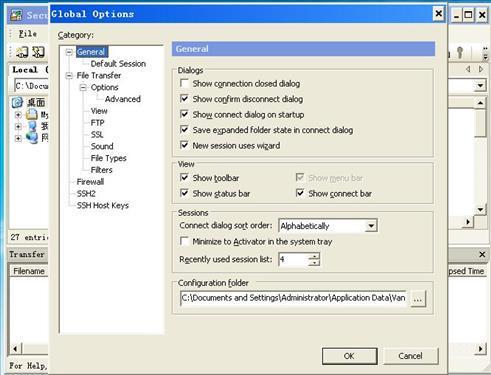The width and height of the screenshot is (491, 375).
Task: Open the path dropdown arrow in SecureFX window
Action: [x=480, y=86]
